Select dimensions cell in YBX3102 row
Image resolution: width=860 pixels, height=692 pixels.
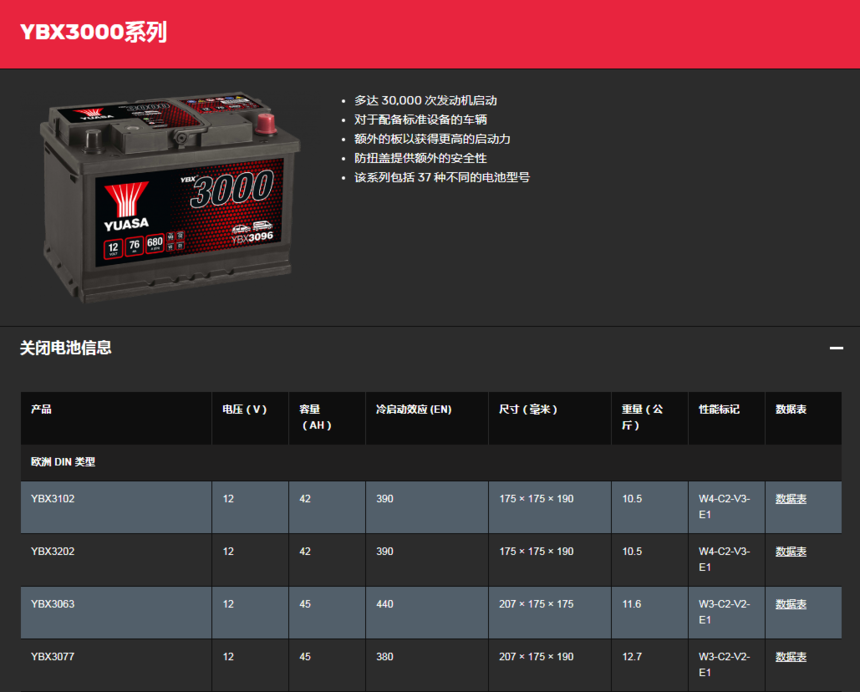click(x=550, y=507)
